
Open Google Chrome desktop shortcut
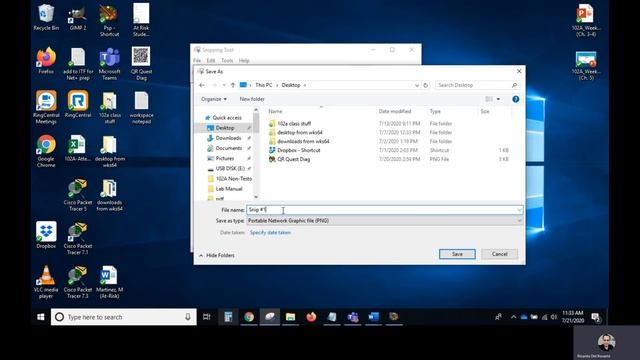pyautogui.click(x=46, y=151)
